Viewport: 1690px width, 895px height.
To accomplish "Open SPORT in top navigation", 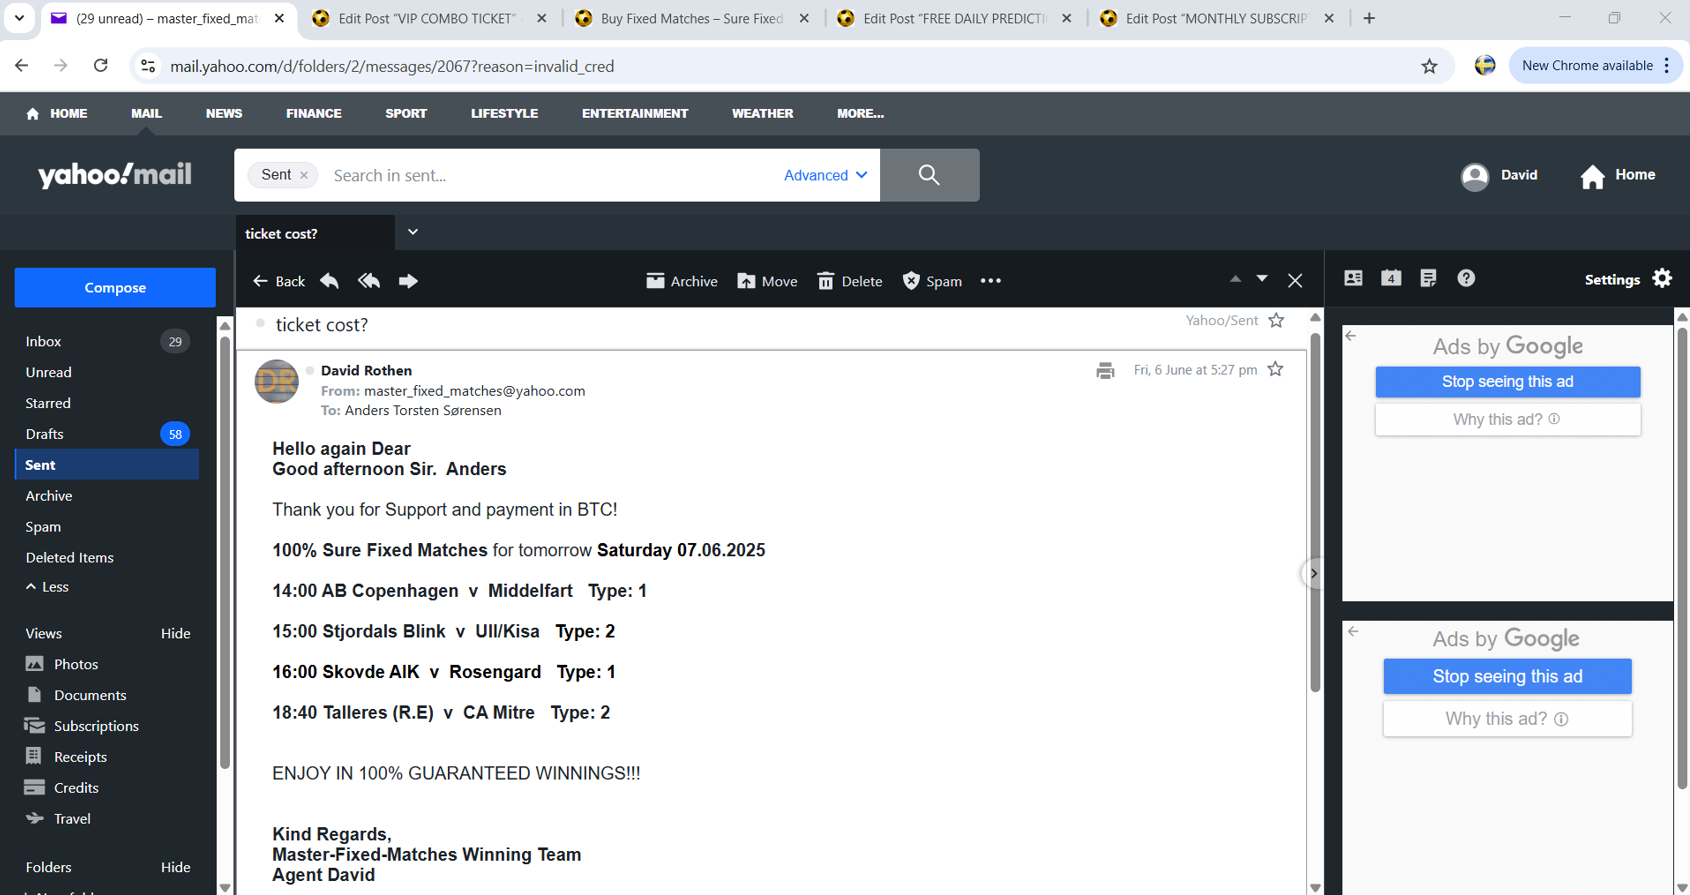I will coord(406,114).
